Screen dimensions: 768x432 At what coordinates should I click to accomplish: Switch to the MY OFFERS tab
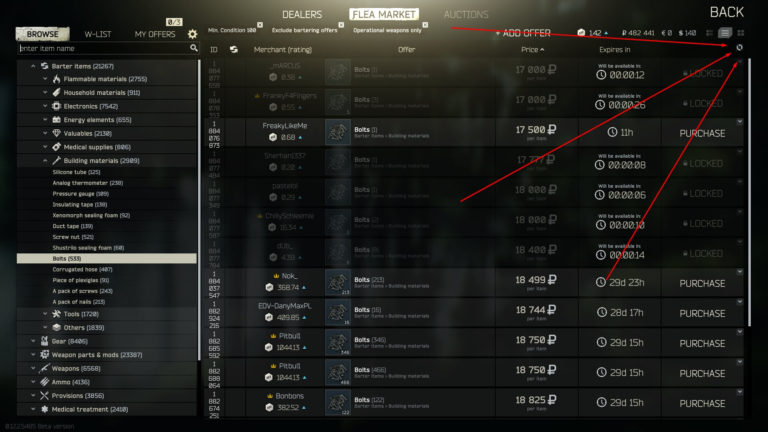[x=155, y=34]
